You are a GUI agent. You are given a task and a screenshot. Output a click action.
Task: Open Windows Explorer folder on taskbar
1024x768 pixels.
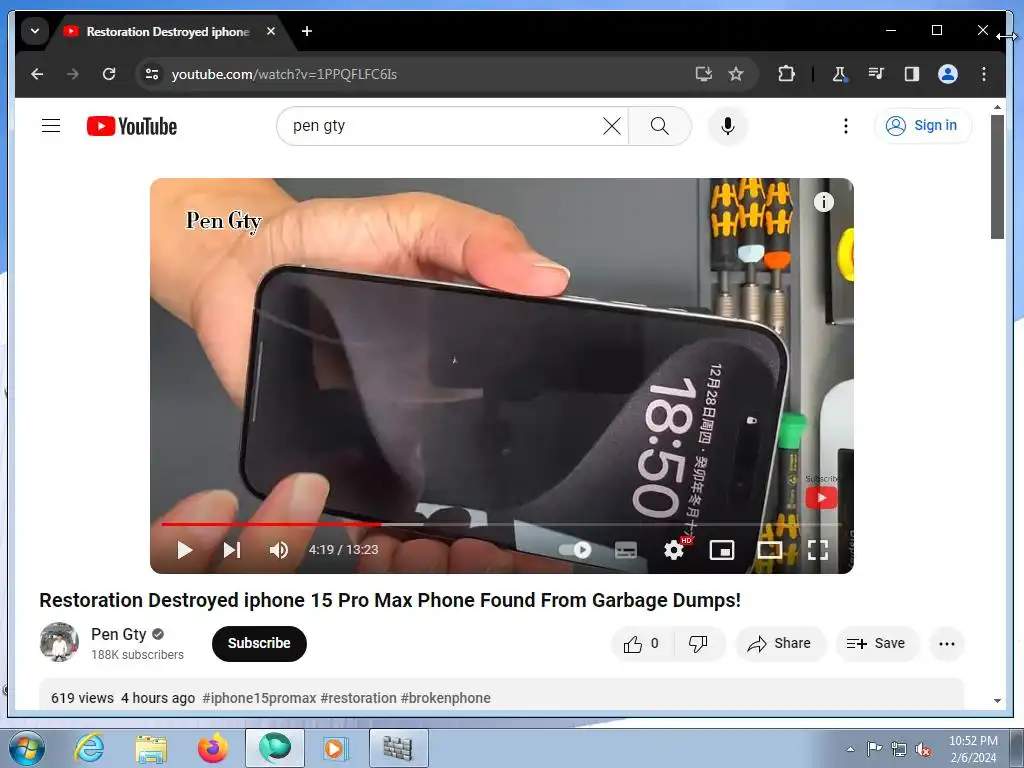click(151, 748)
